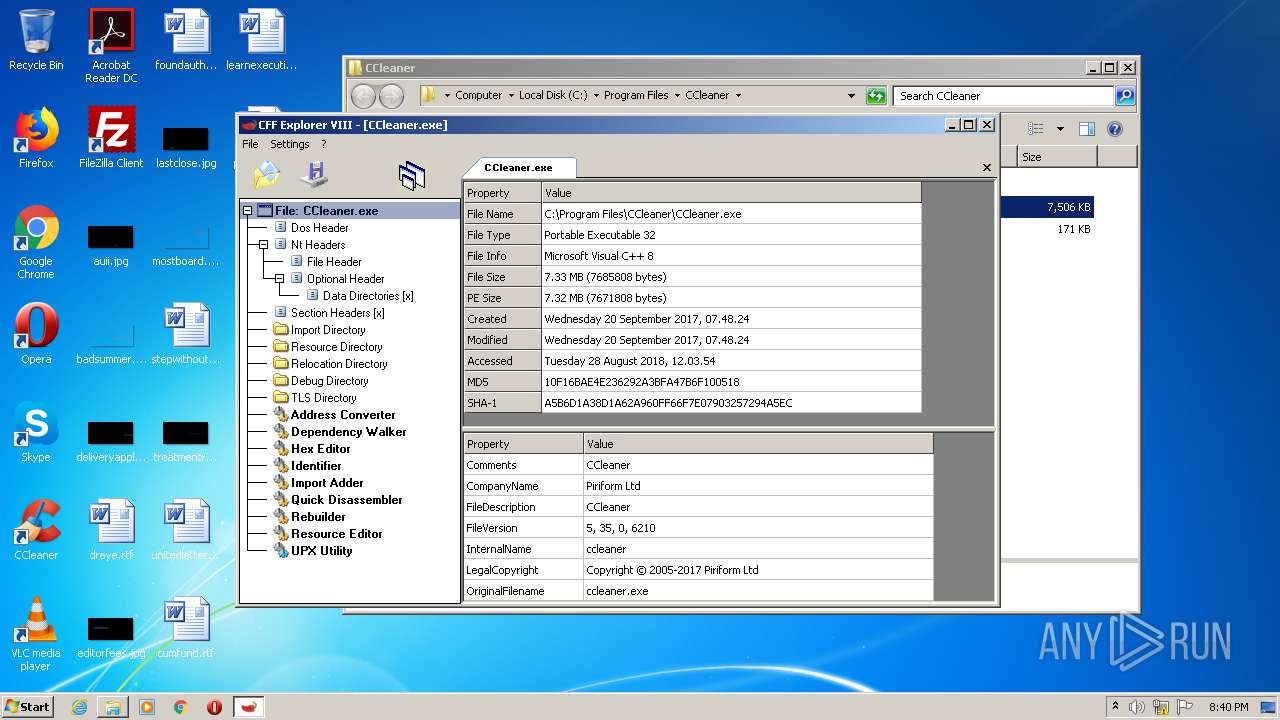Open the Import Adder tool
The image size is (1280, 720).
[x=327, y=483]
